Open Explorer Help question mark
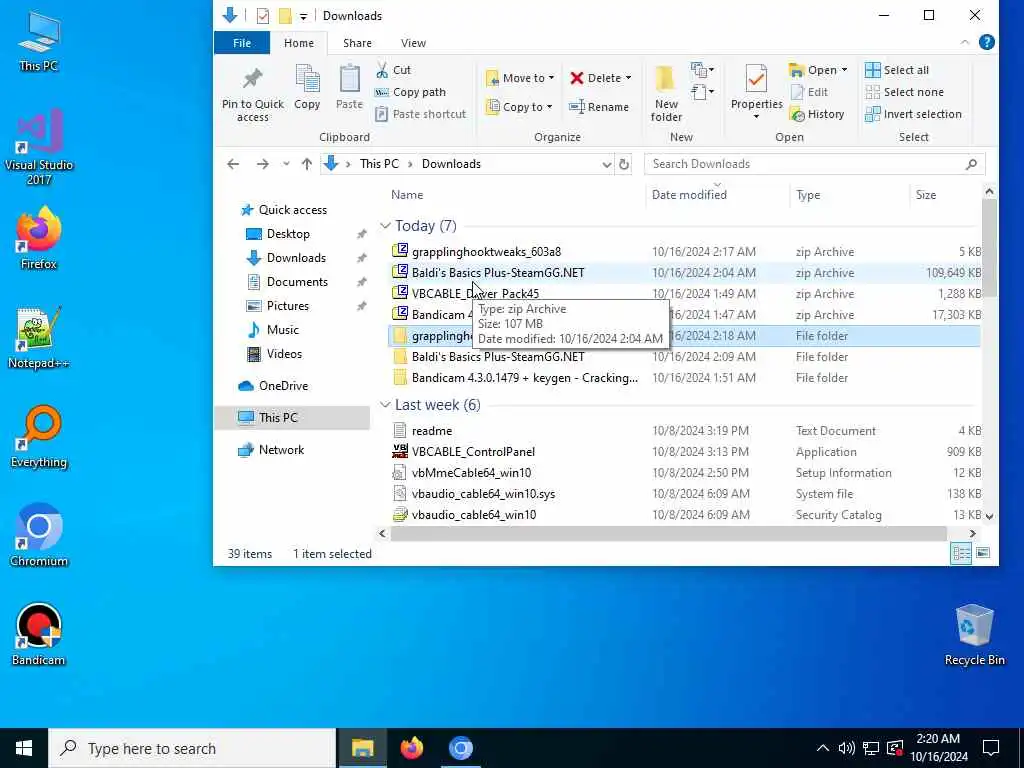 987,42
